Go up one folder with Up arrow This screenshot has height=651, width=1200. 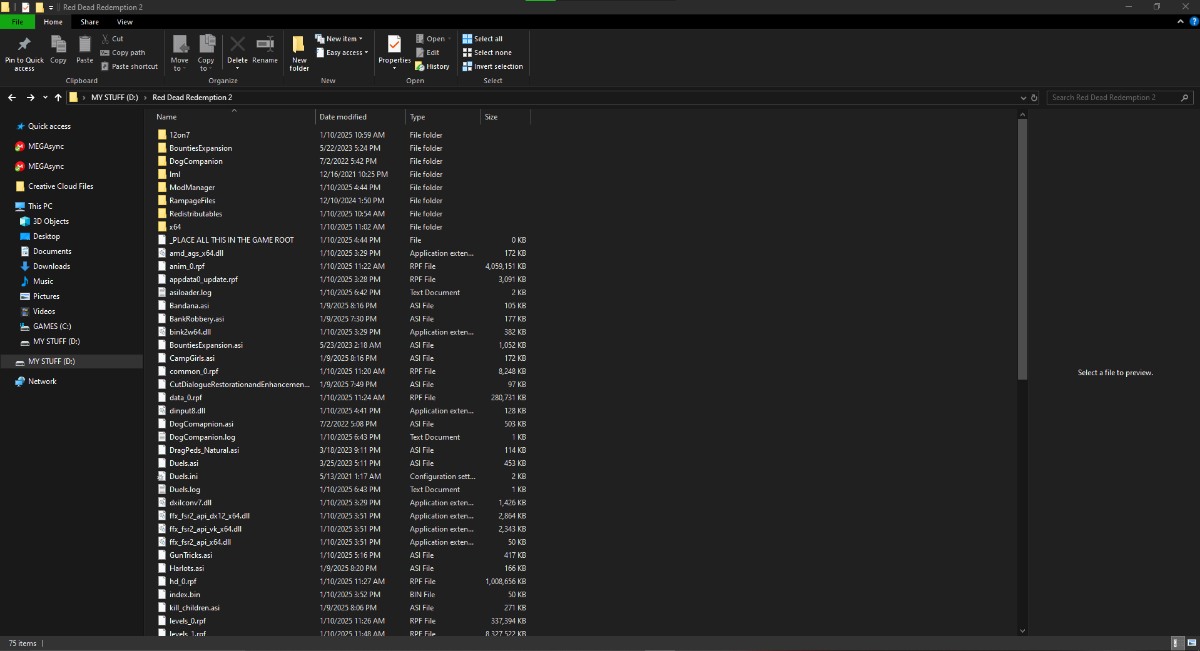click(x=59, y=97)
